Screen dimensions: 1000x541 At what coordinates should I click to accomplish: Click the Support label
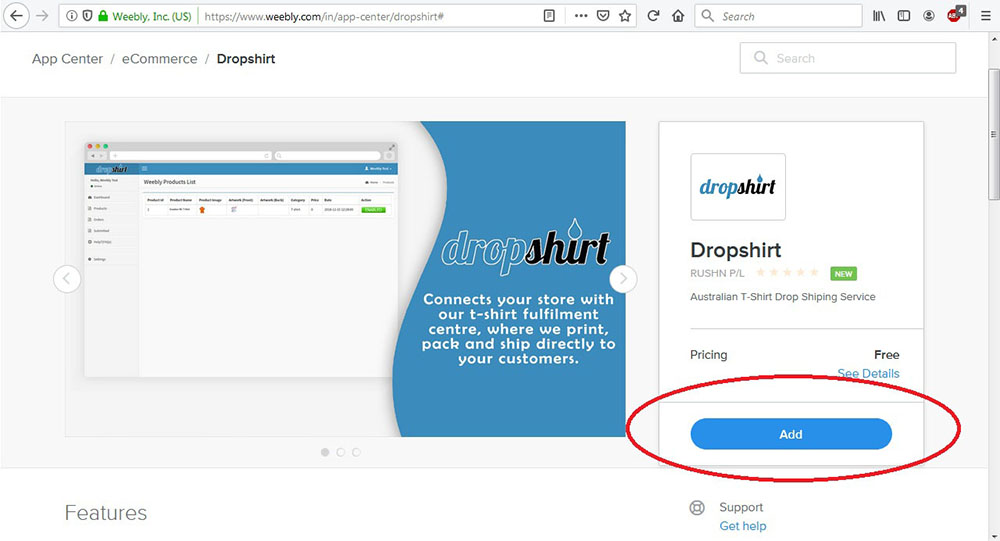click(741, 507)
